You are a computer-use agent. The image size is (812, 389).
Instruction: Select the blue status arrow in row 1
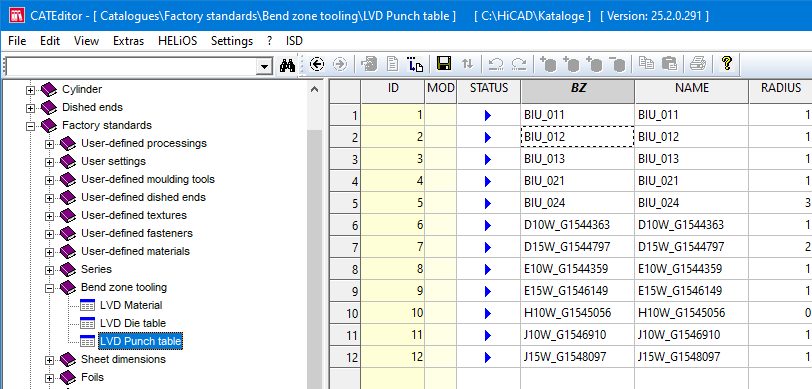[487, 116]
